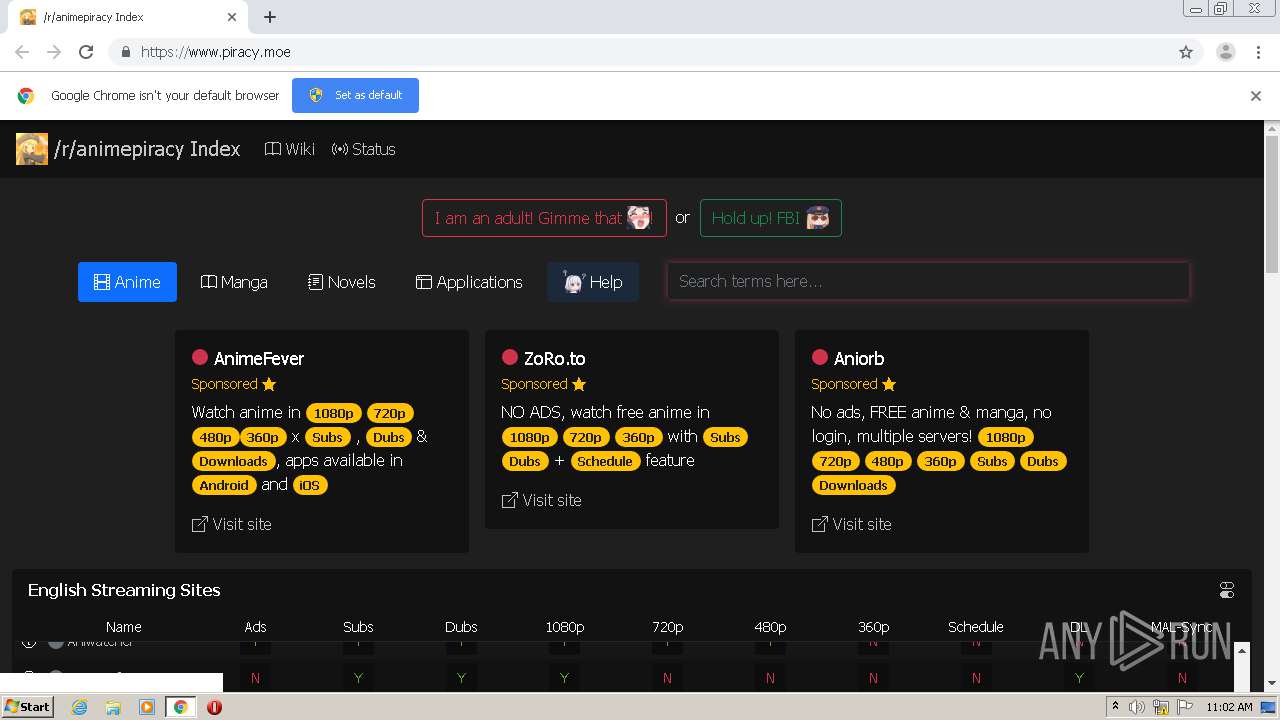
Task: Open the Help tab
Action: [x=593, y=282]
